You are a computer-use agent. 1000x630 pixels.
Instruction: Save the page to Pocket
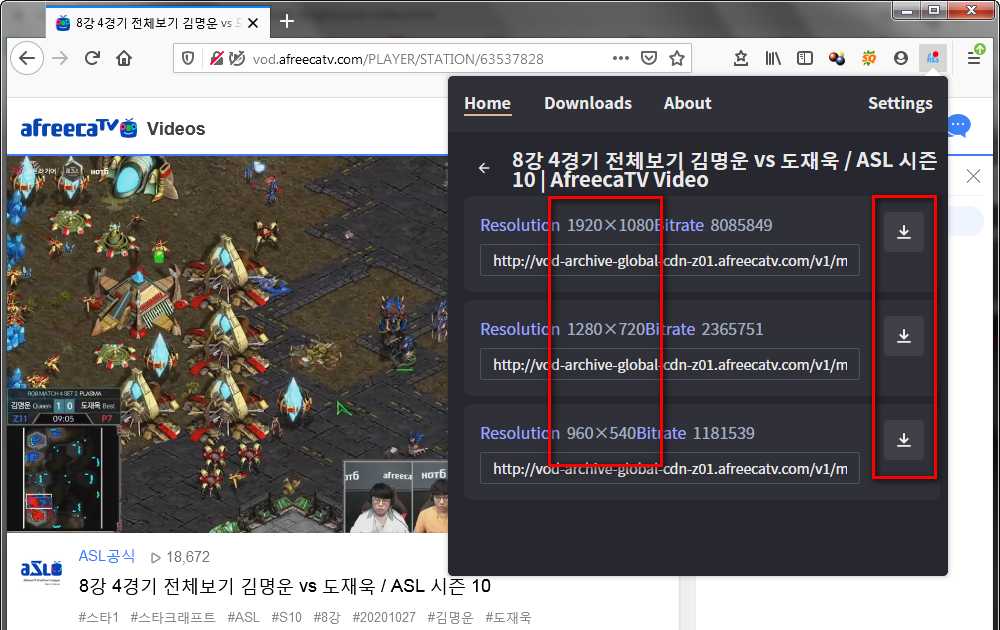[649, 59]
